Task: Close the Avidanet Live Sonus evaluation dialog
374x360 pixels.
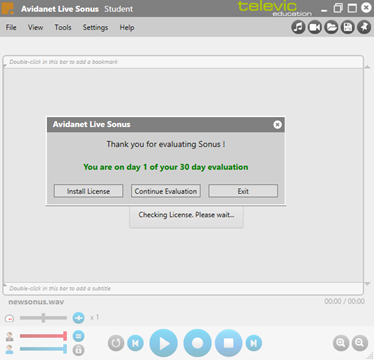Action: (277, 124)
